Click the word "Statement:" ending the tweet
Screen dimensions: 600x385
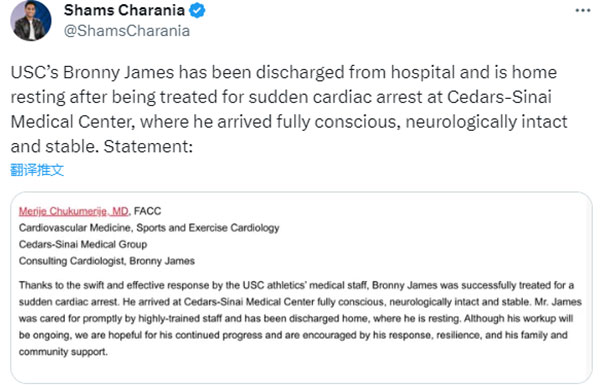click(148, 146)
